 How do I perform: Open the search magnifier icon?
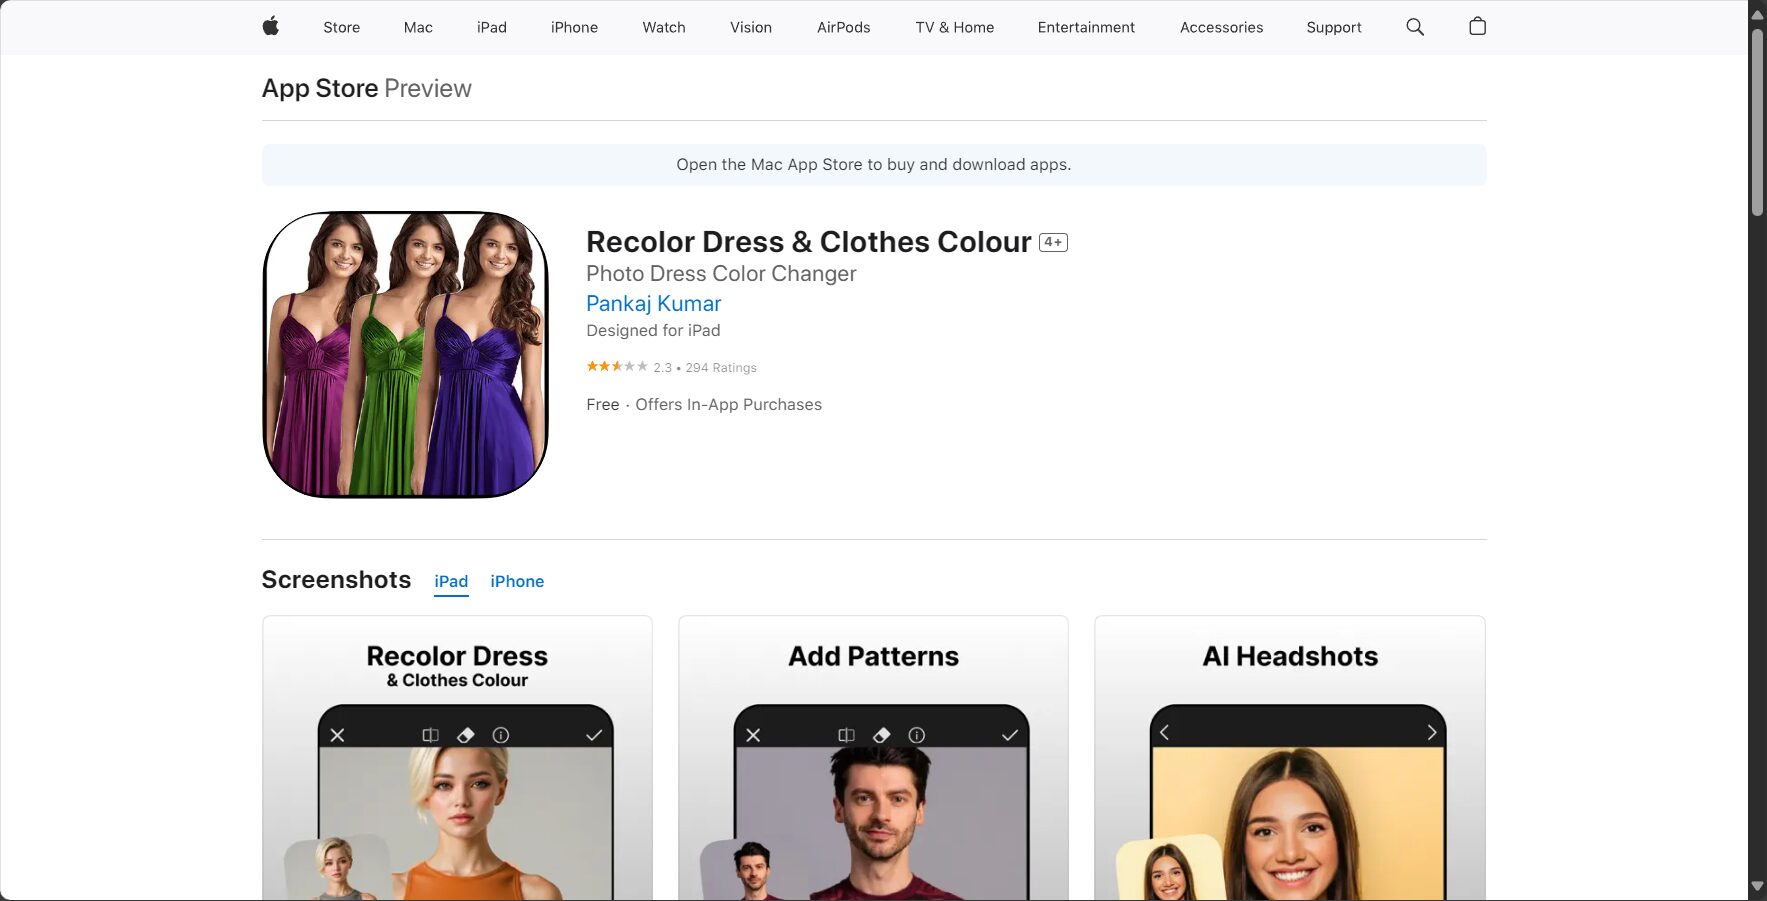click(1415, 27)
